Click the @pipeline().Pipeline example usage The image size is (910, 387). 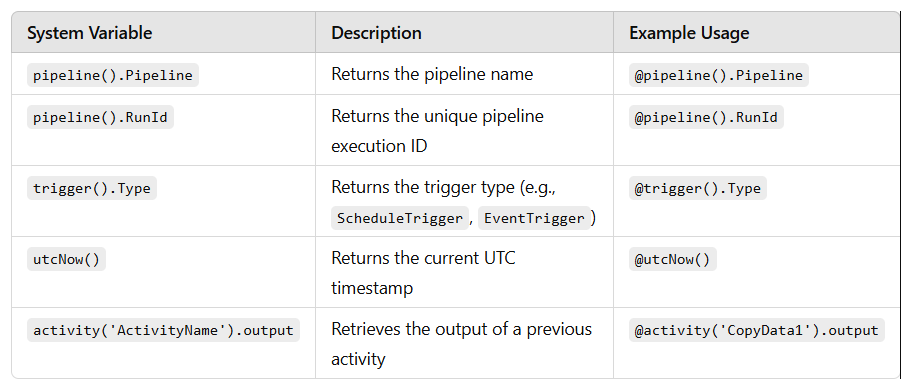718,75
